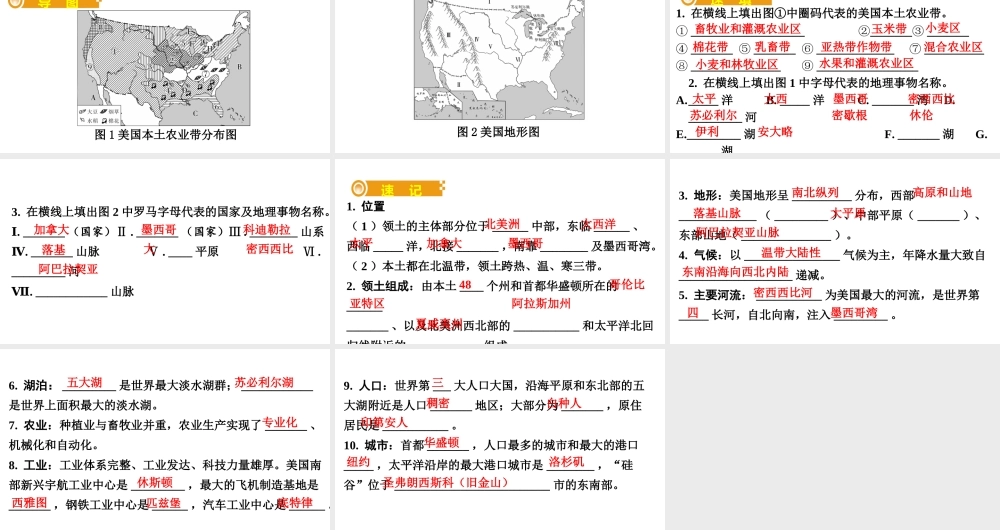Select red answer 苏必利尔湖
The image size is (1000, 530).
point(264,383)
